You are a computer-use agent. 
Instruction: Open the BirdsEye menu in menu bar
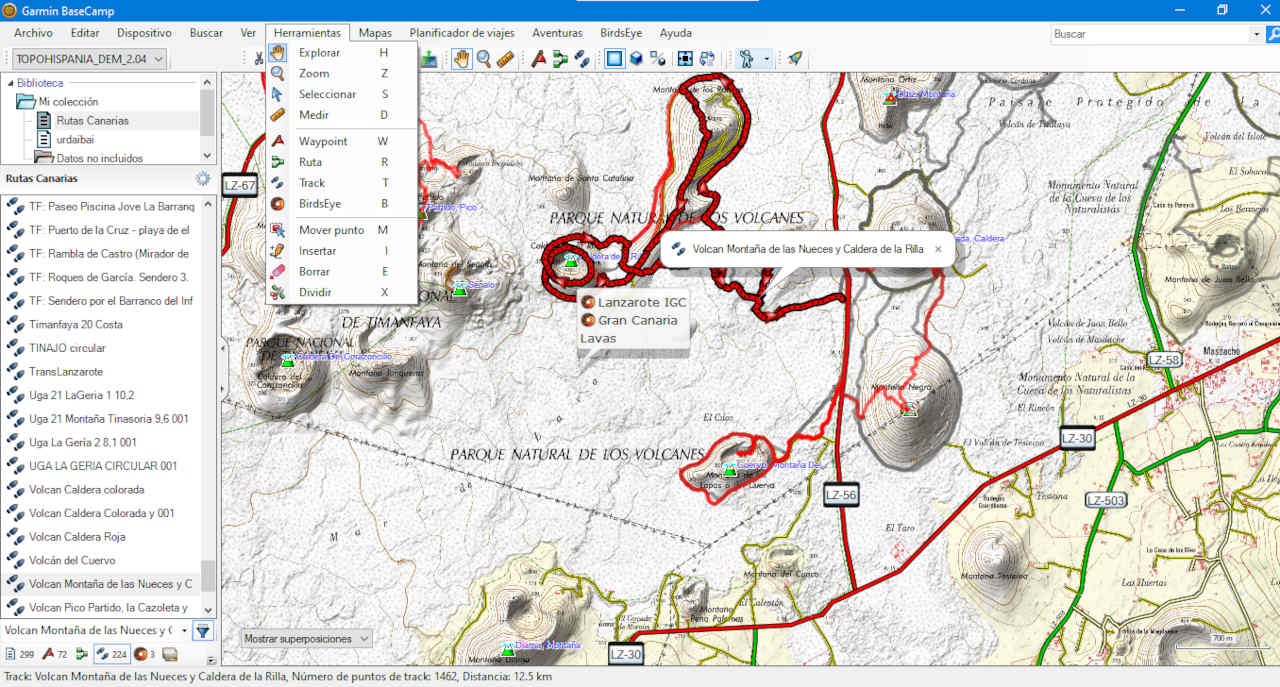click(621, 33)
